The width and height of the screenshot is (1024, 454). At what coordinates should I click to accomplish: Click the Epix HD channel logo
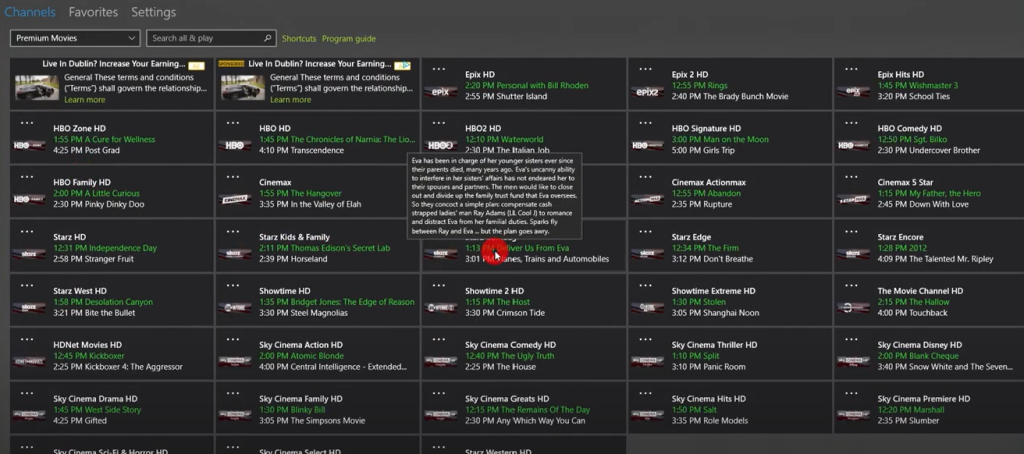[x=441, y=92]
